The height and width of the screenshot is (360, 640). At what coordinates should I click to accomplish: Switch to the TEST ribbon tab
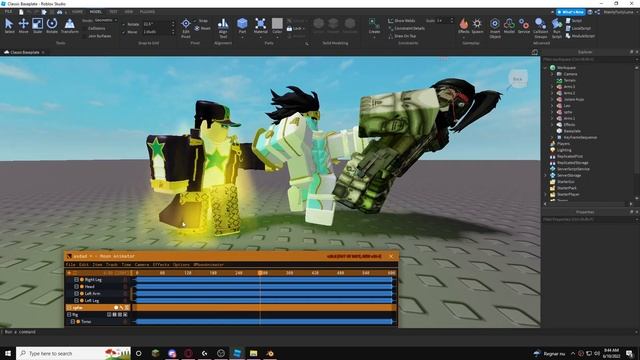113,12
